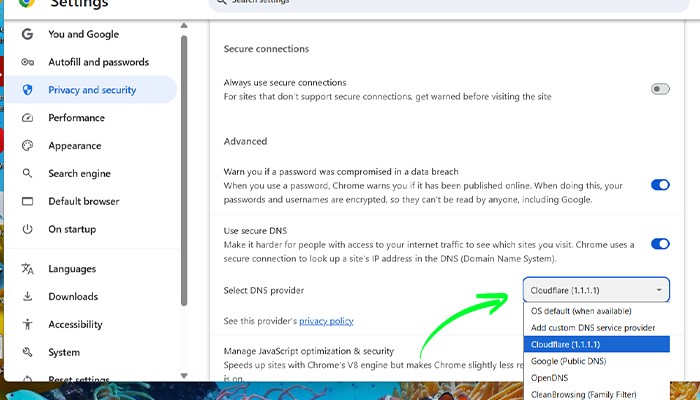Click the System wrench icon

click(x=27, y=352)
